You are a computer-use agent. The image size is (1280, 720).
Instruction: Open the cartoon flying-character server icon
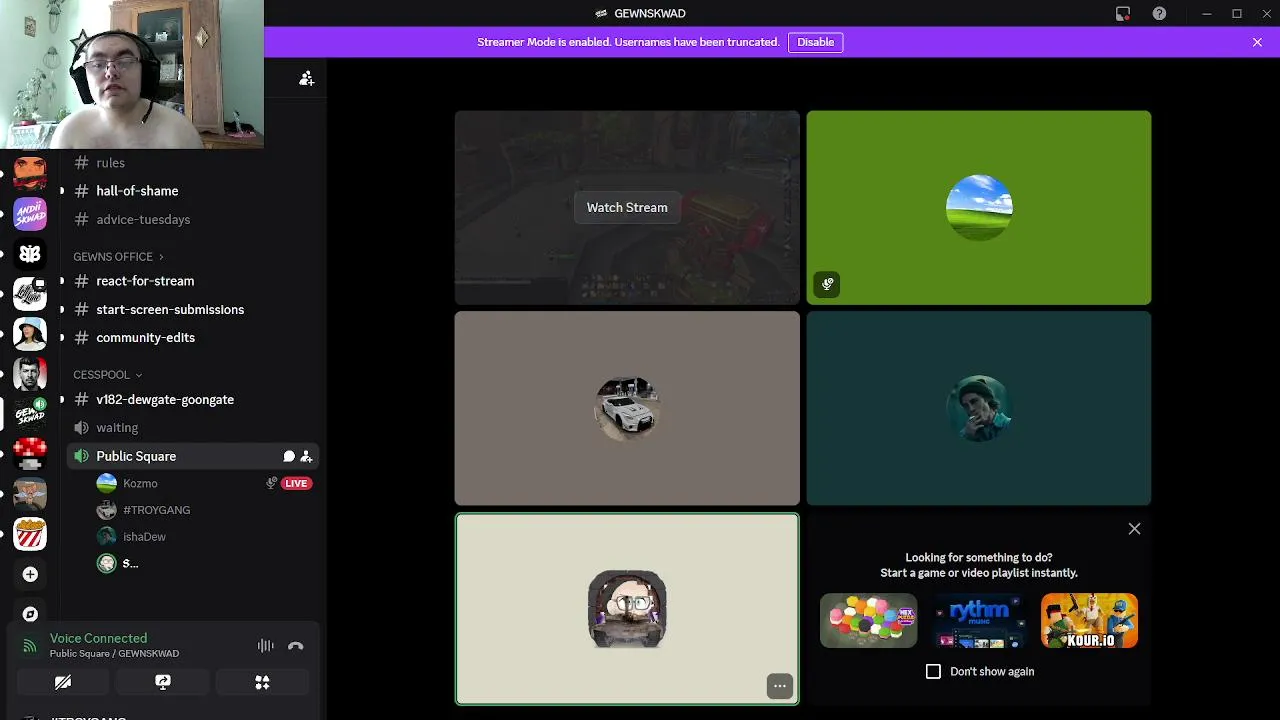pyautogui.click(x=30, y=494)
